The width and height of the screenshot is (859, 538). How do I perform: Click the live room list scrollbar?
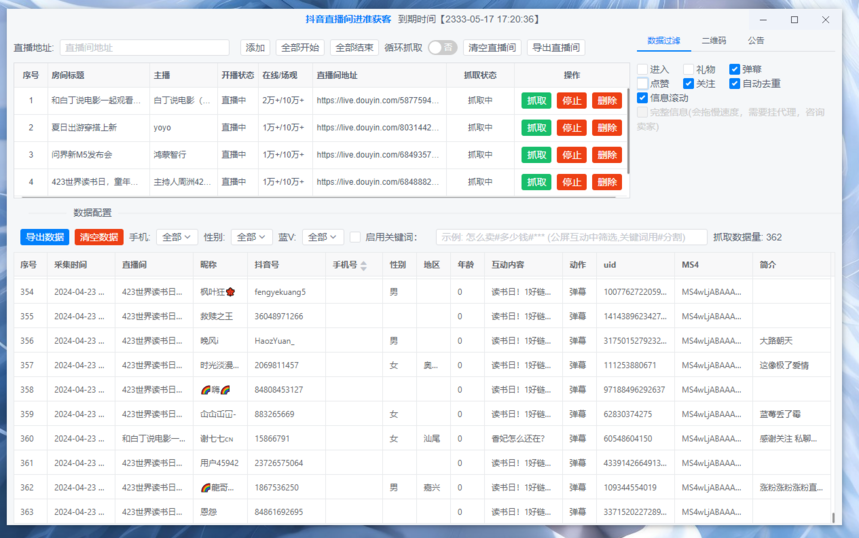click(x=628, y=131)
